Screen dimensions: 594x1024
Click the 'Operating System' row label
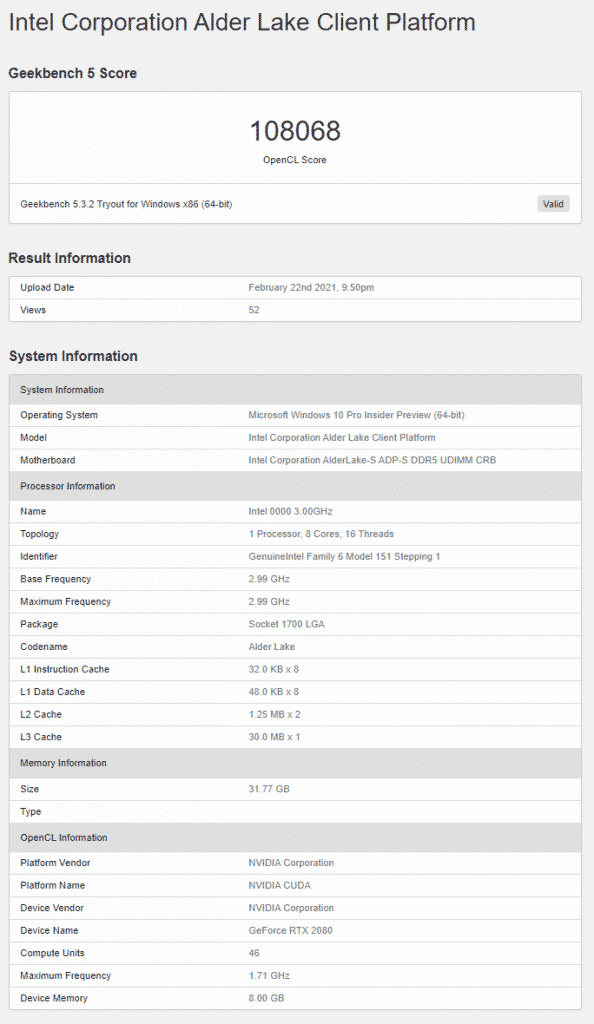pyautogui.click(x=59, y=415)
